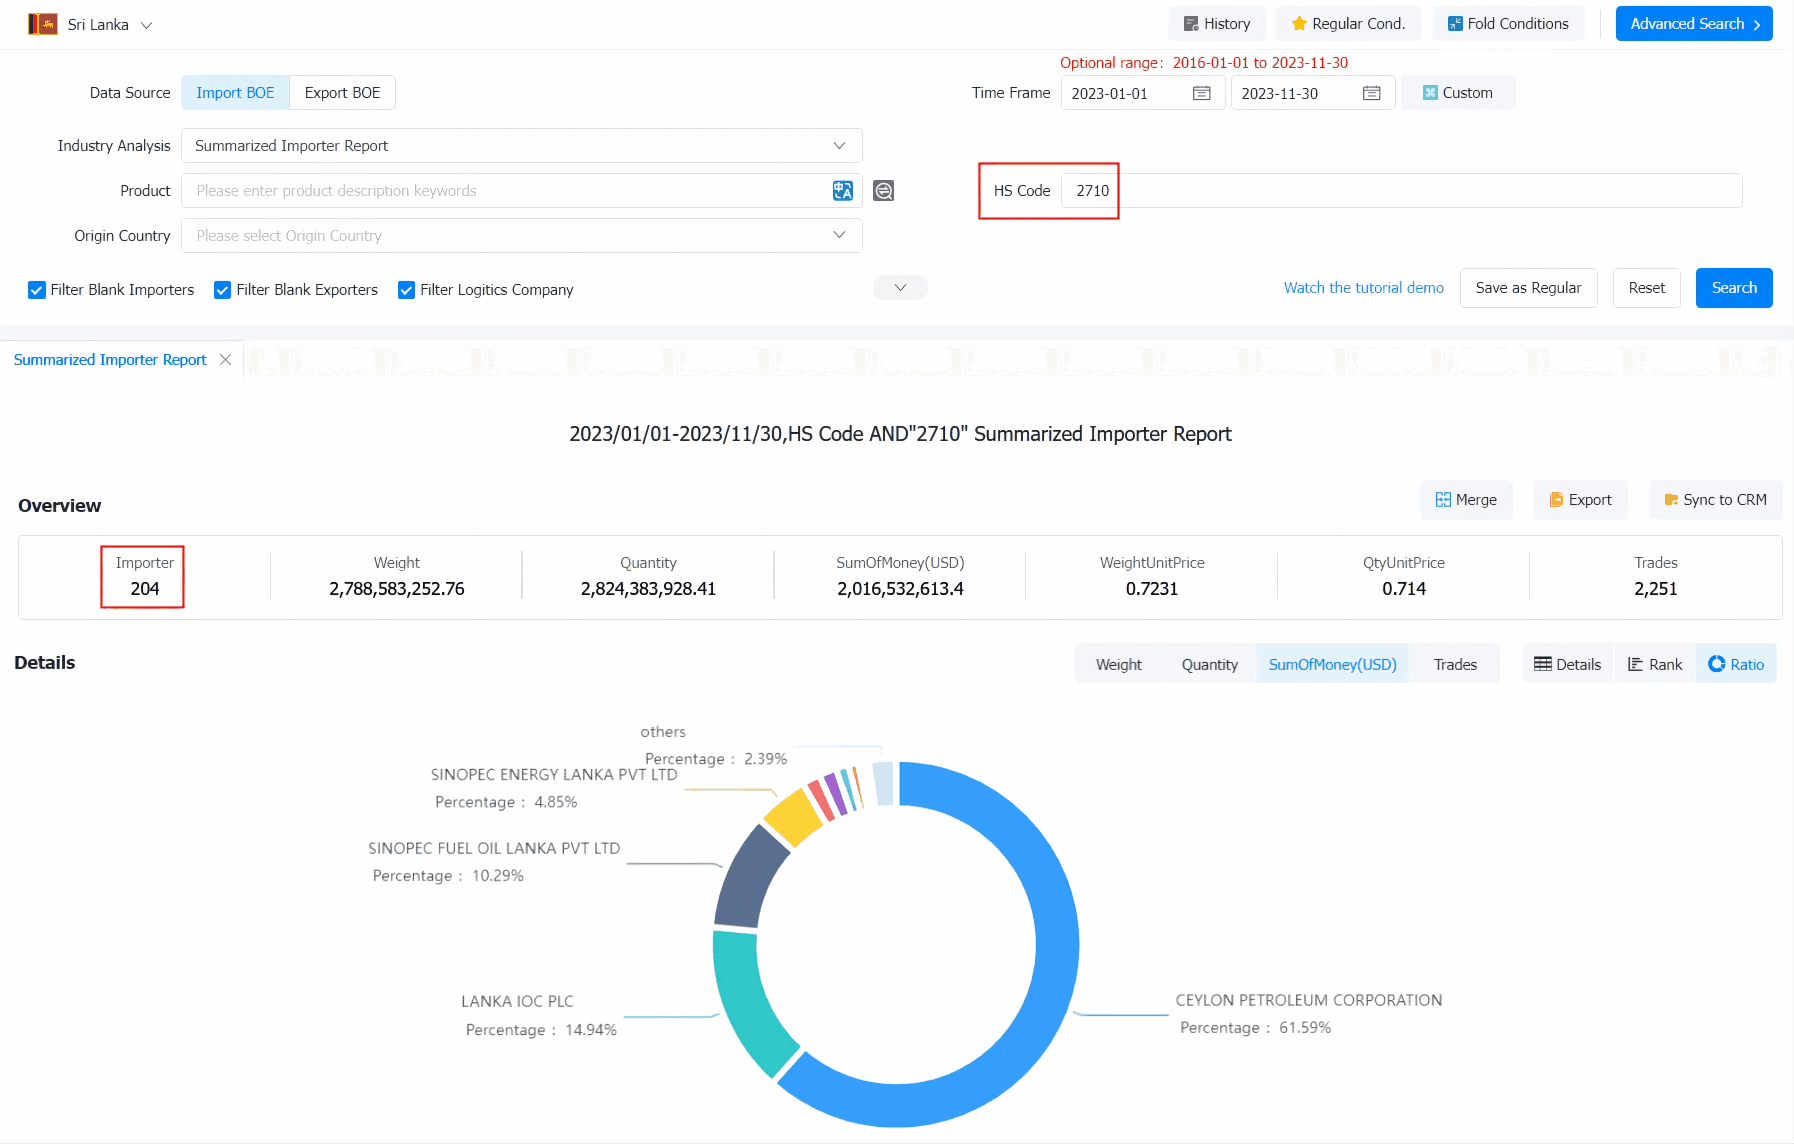Click the CEYLON PETROLEUM CORPORATION label
This screenshot has height=1144, width=1794.
1309,1000
